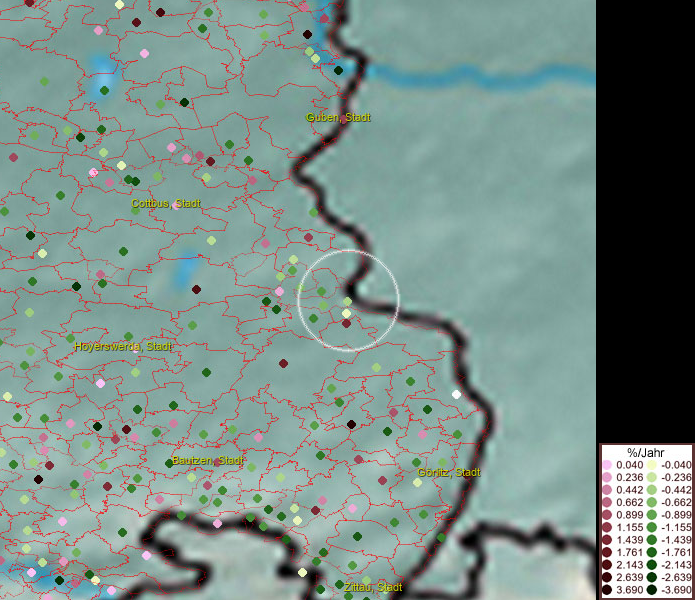Select the 3.690 darkest red legend swatch
The height and width of the screenshot is (600, 695).
click(607, 591)
